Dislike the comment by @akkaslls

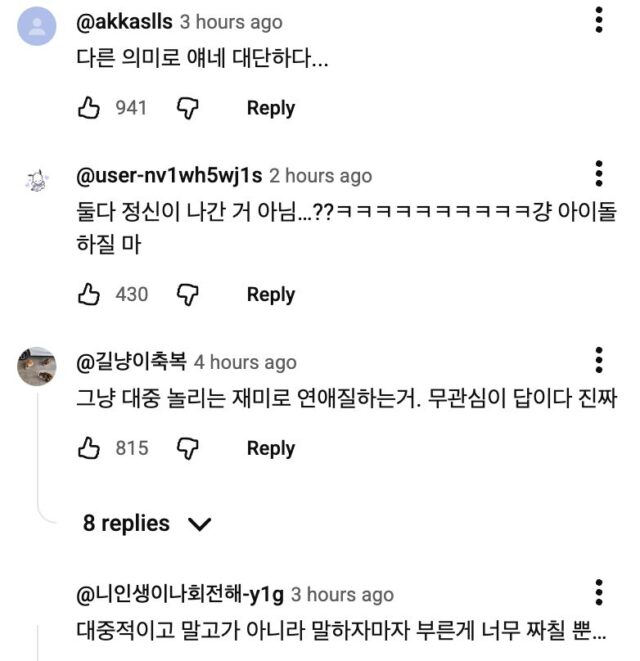[x=188, y=108]
